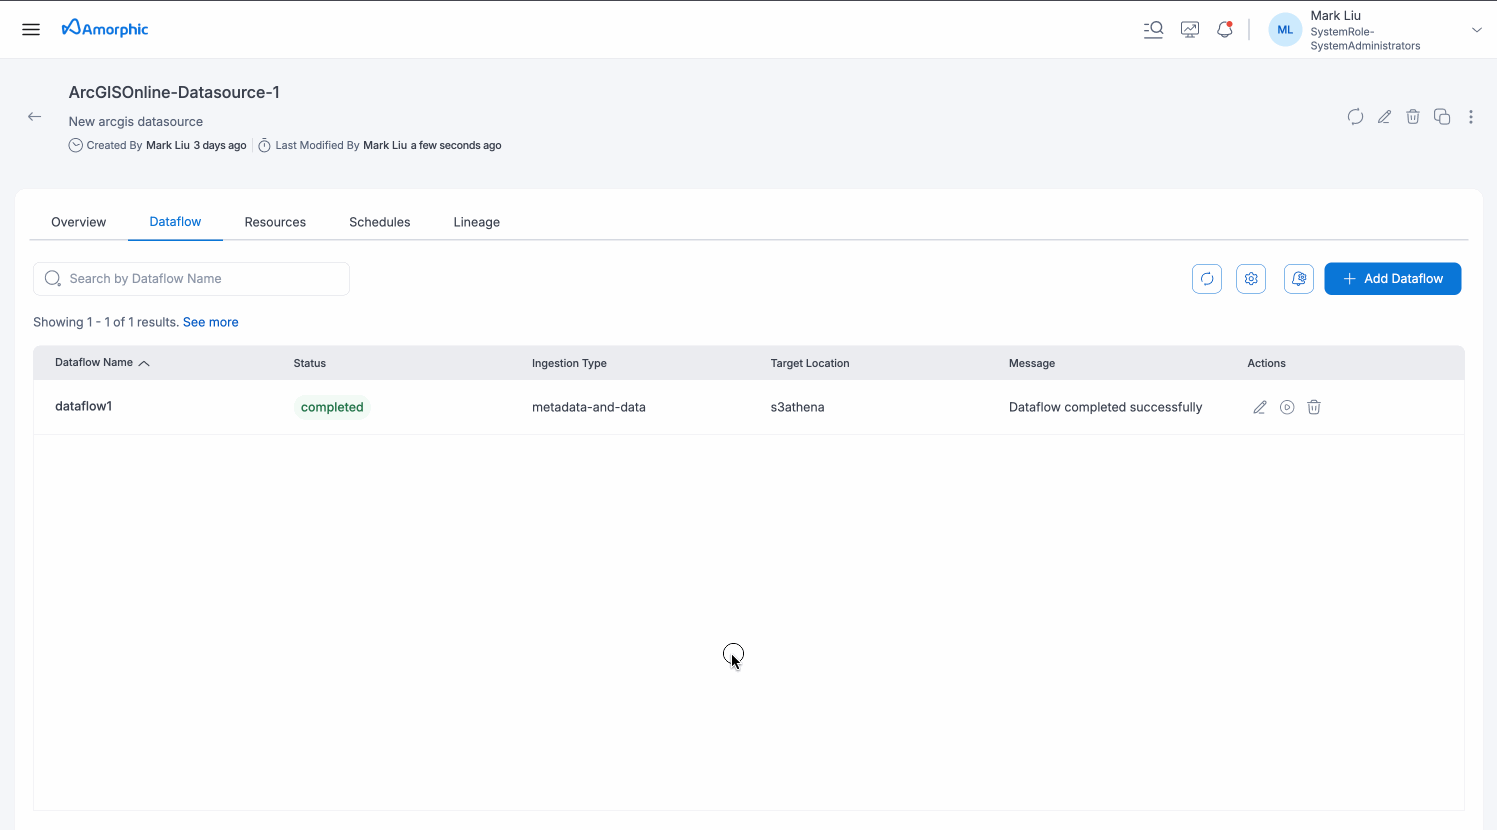
Task: Open the global search icon in header
Action: click(x=1153, y=29)
